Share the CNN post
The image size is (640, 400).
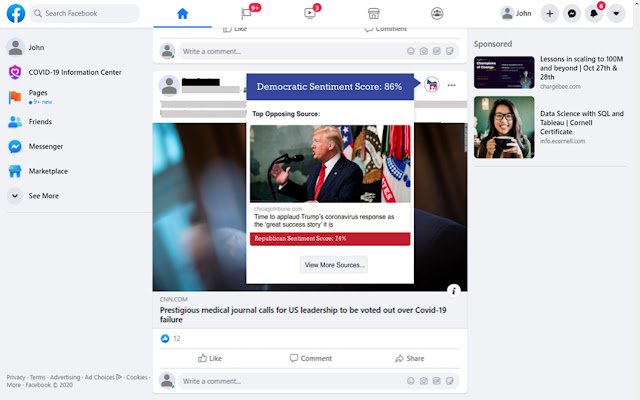(x=410, y=358)
